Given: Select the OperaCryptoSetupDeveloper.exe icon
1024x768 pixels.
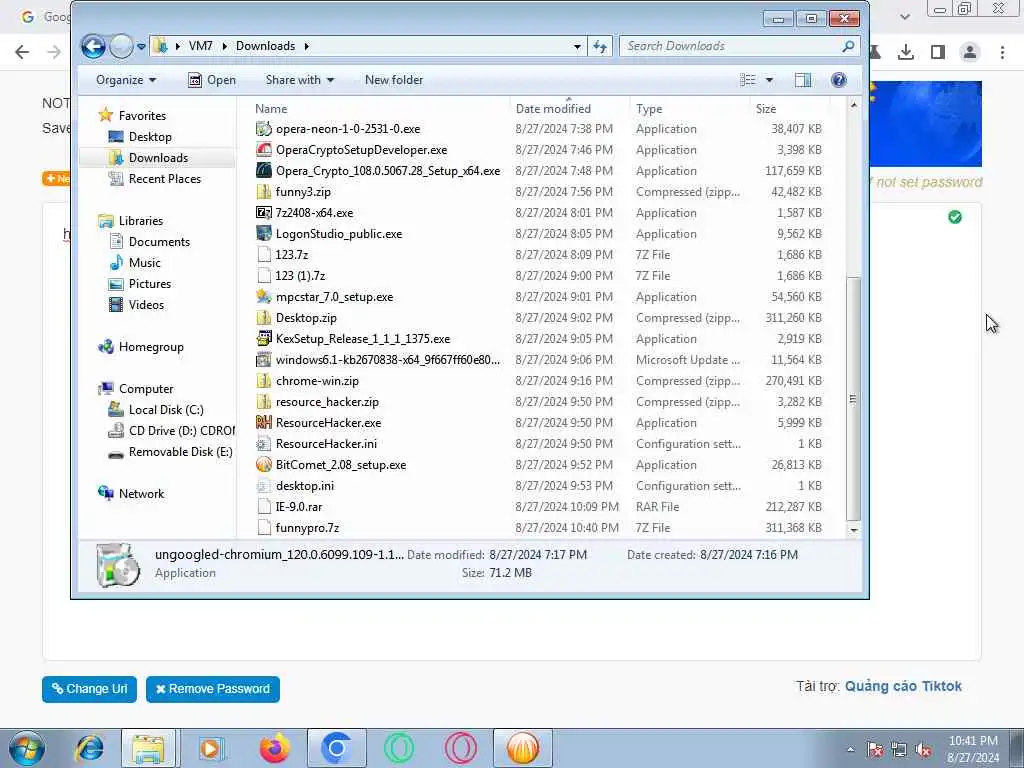Looking at the screenshot, I should (x=264, y=150).
